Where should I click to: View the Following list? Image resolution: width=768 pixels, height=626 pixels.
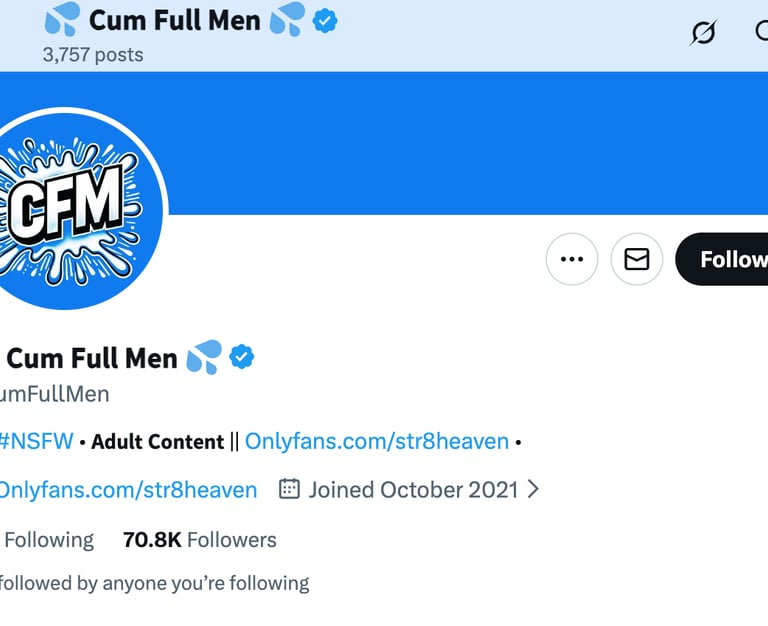point(48,540)
